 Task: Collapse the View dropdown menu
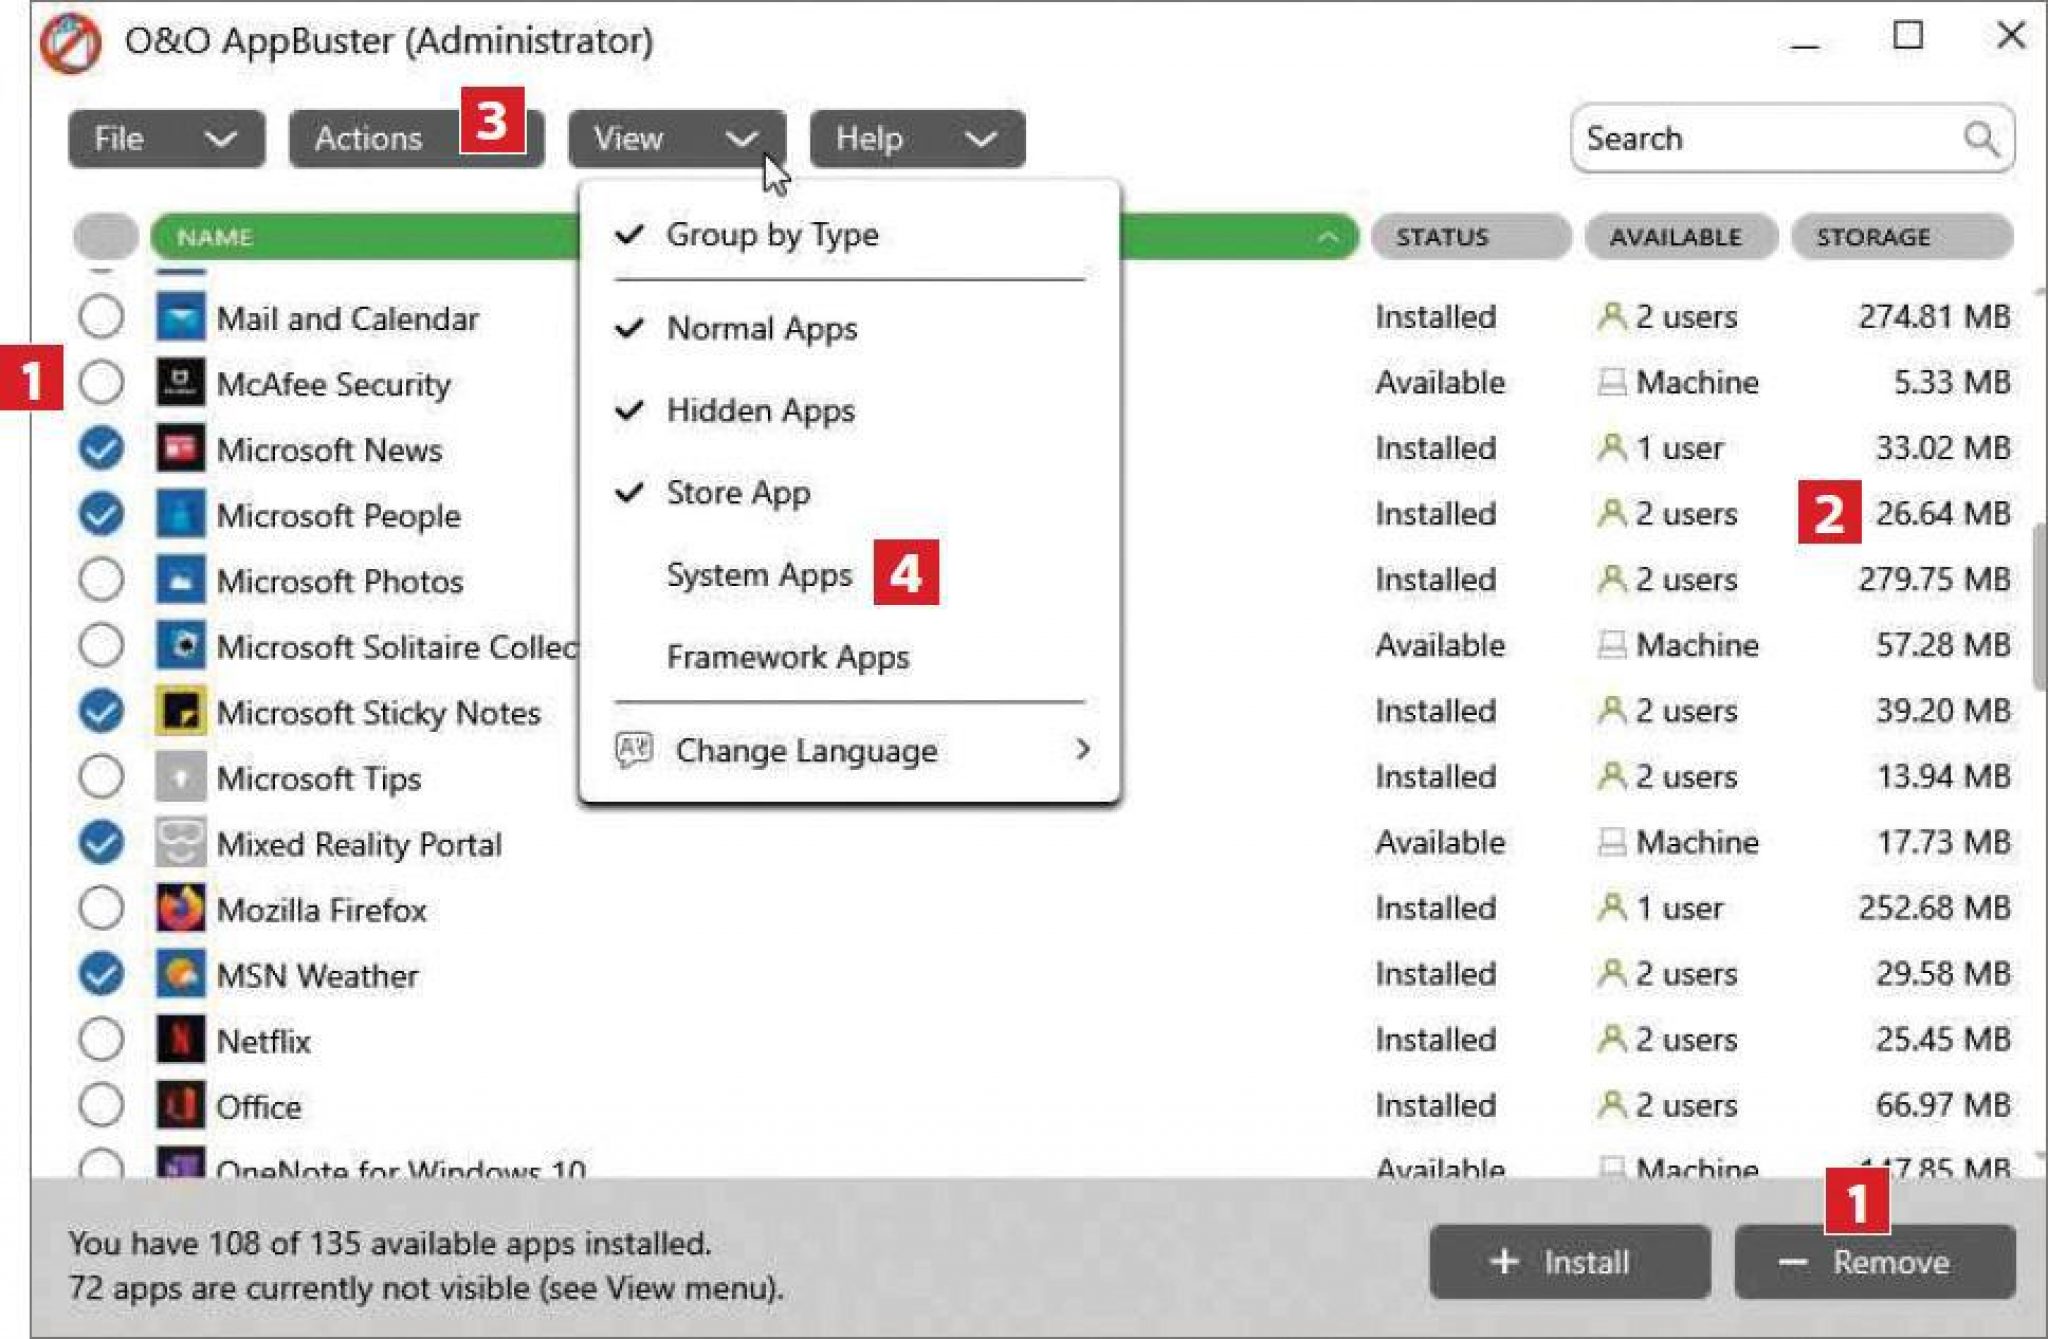677,139
